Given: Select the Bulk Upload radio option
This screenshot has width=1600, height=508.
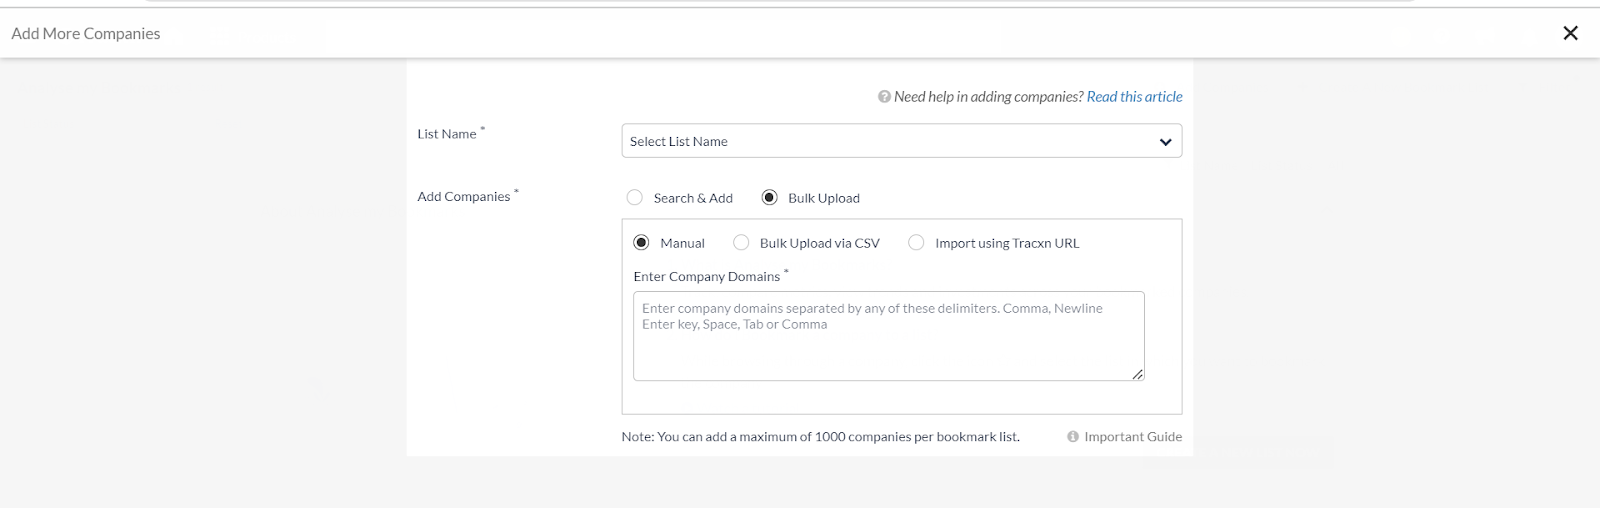Looking at the screenshot, I should [x=770, y=198].
